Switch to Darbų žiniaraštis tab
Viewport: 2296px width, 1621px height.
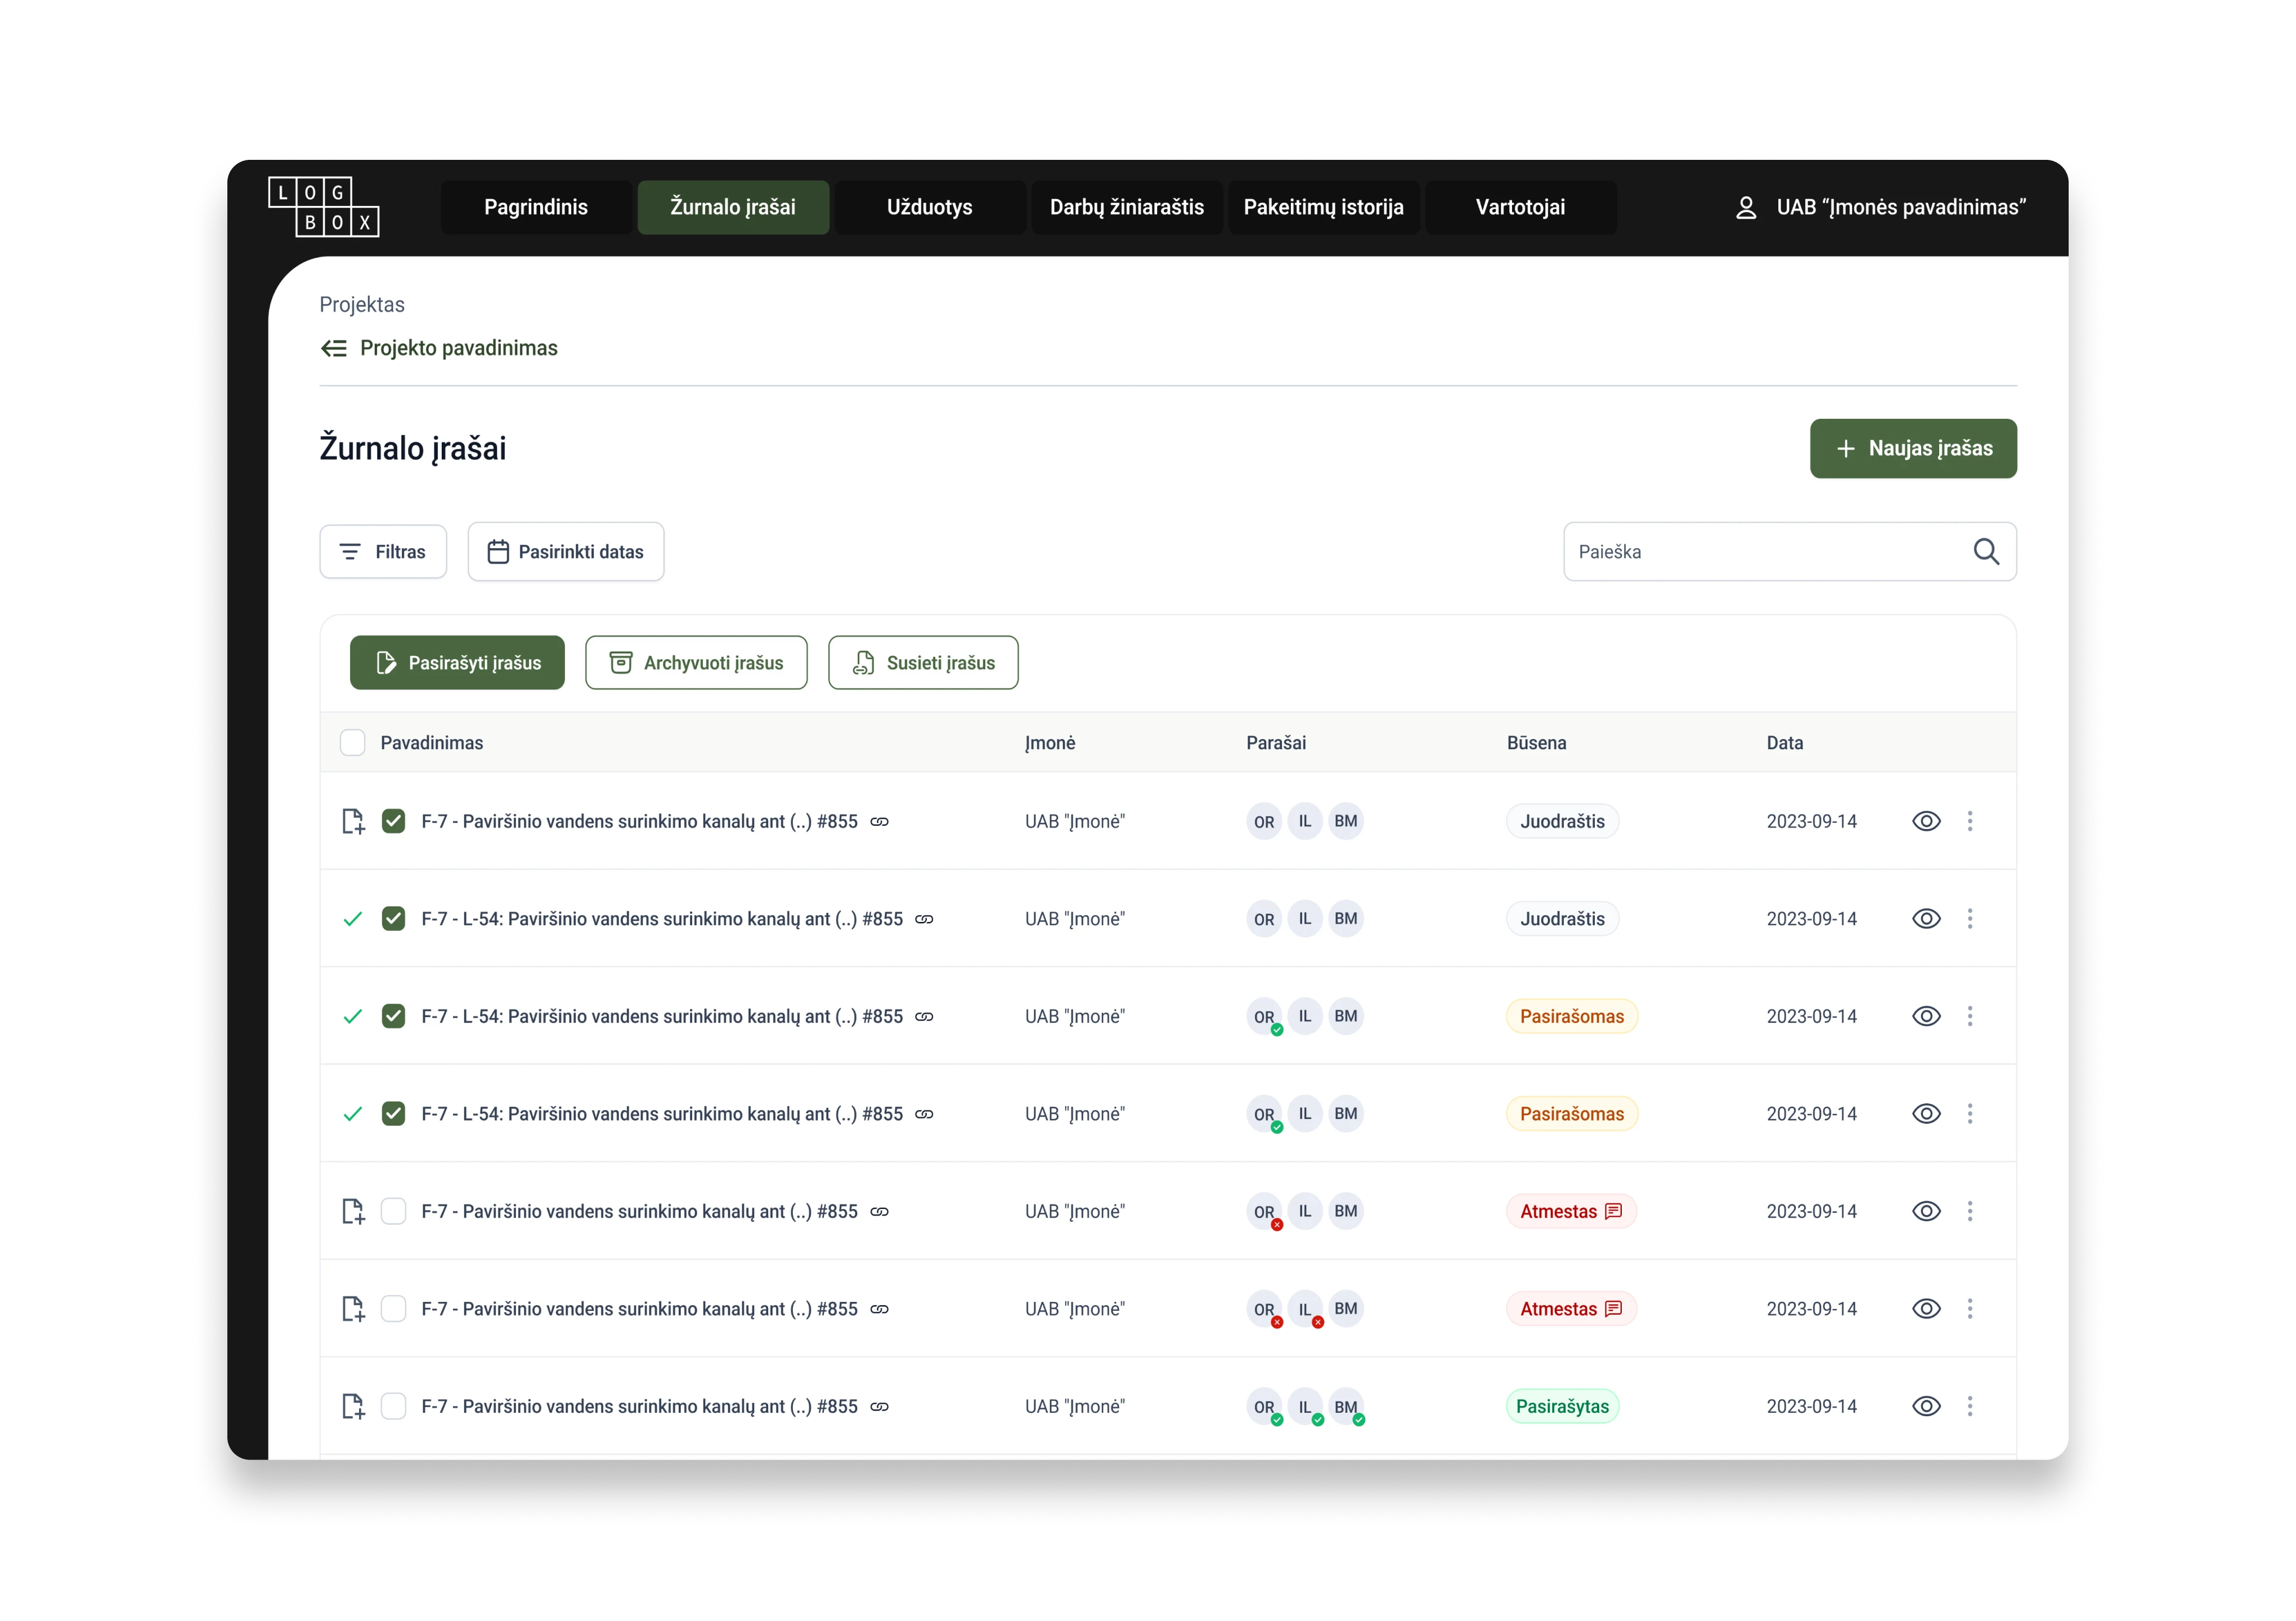[x=1126, y=207]
